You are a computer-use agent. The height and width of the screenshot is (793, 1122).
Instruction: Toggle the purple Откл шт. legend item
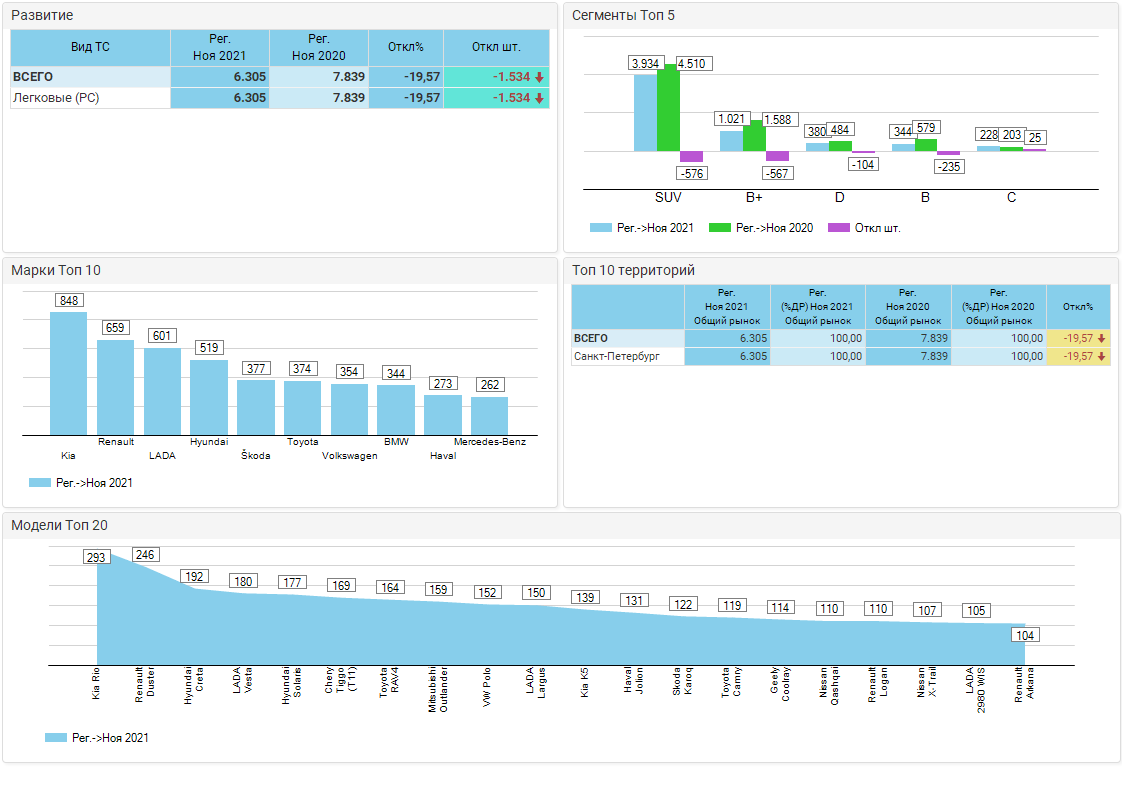(x=839, y=228)
